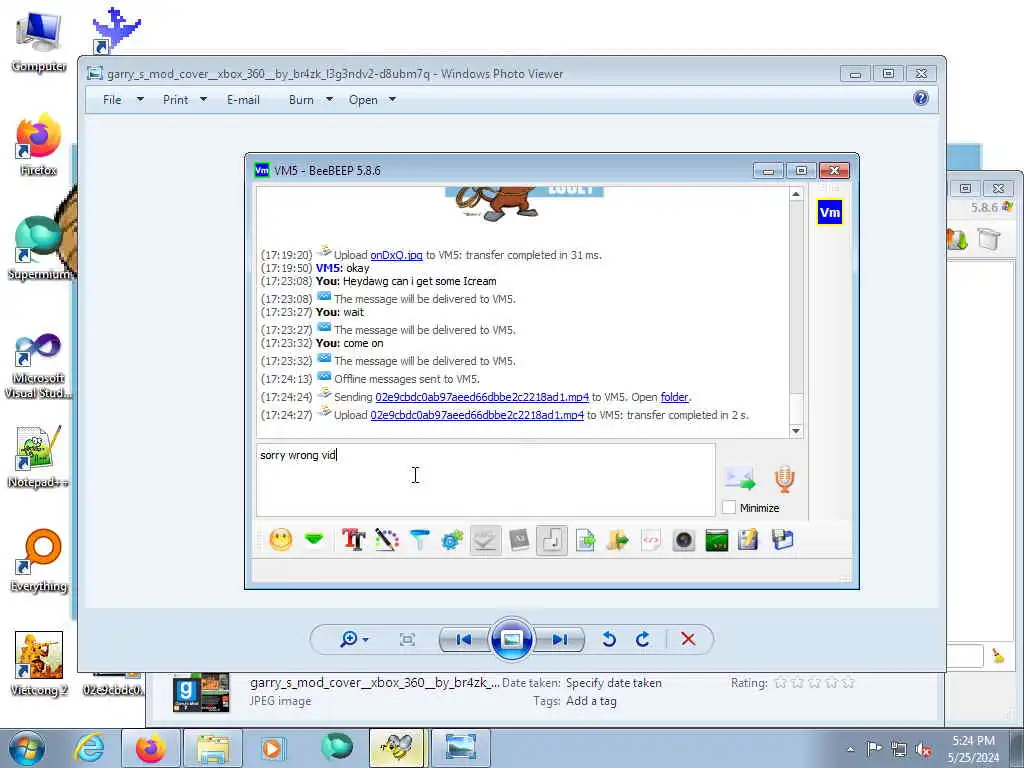The image size is (1024, 768).
Task: Click the broom icon in background BeeBEEP window
Action: pos(998,656)
